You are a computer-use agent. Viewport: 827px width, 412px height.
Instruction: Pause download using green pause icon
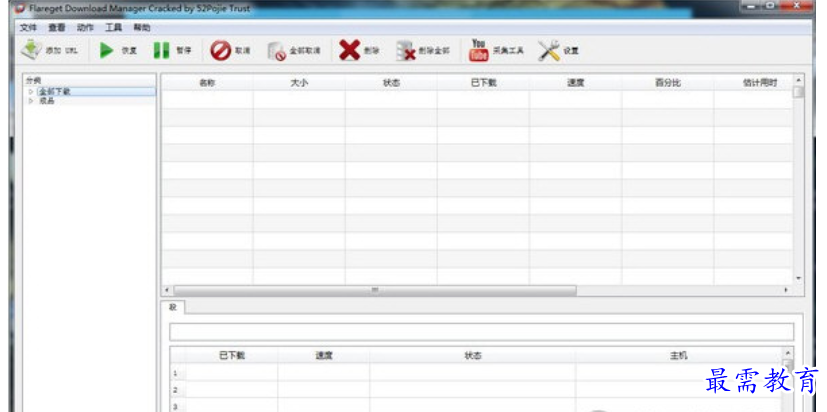point(161,51)
